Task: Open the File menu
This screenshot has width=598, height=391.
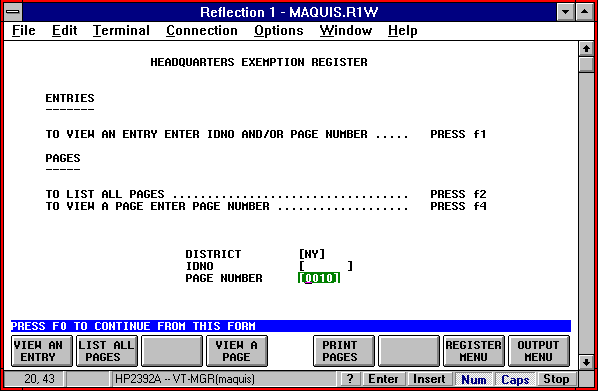Action: [24, 31]
